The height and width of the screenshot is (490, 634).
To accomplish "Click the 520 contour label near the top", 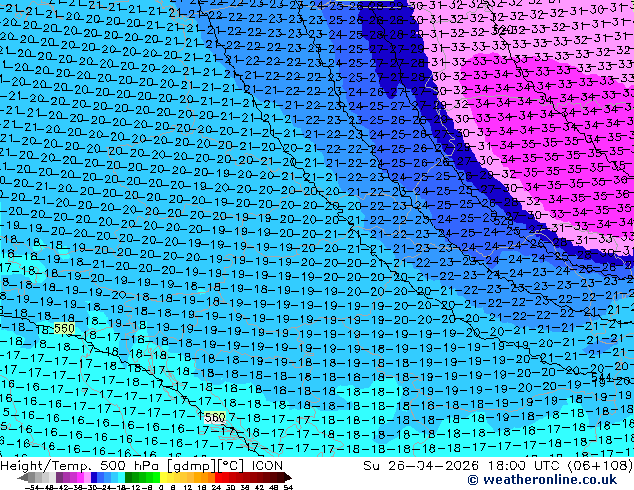I will (x=503, y=30).
